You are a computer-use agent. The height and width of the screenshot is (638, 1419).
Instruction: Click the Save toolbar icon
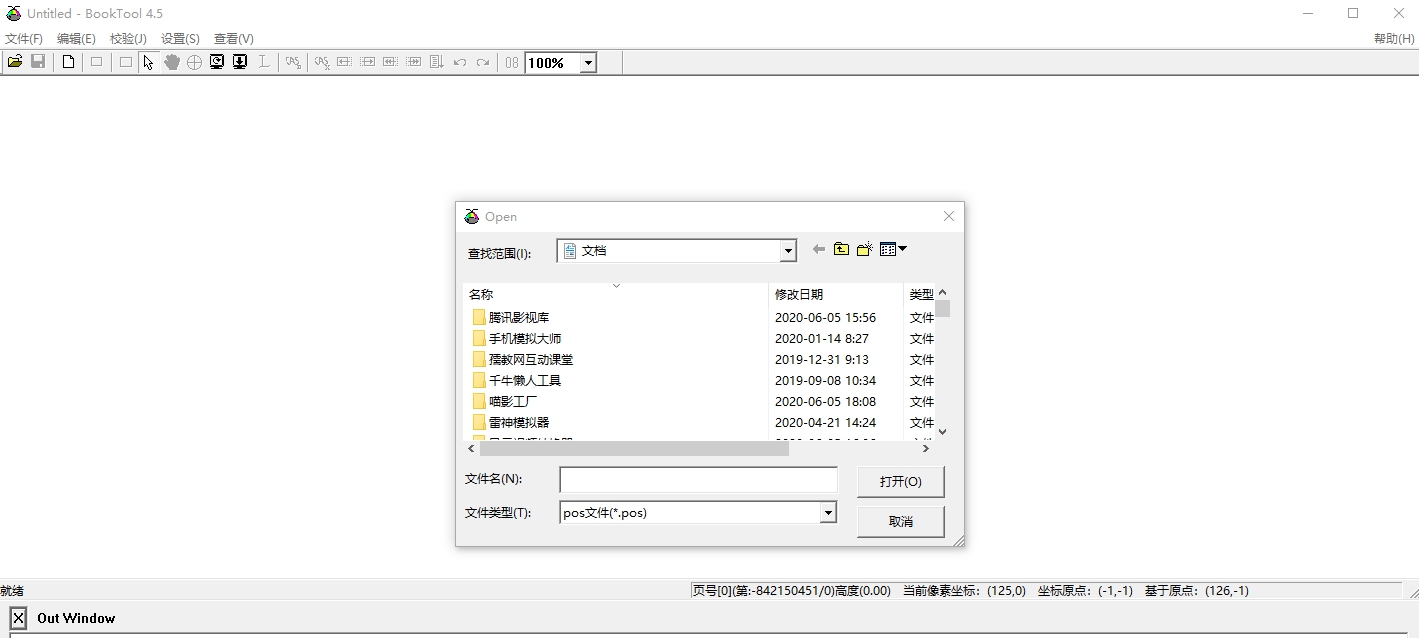(x=38, y=62)
